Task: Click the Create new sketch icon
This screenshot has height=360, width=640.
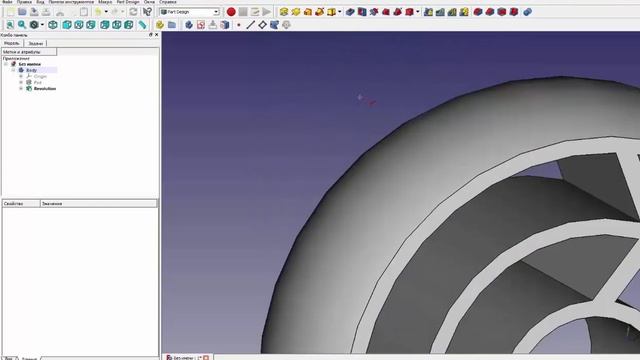Action: [x=201, y=25]
